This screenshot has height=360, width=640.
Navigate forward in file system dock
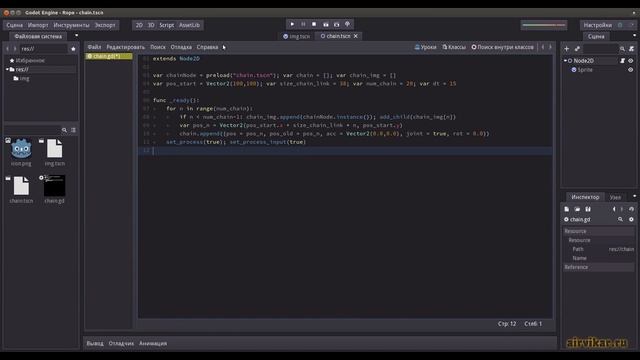[15, 49]
